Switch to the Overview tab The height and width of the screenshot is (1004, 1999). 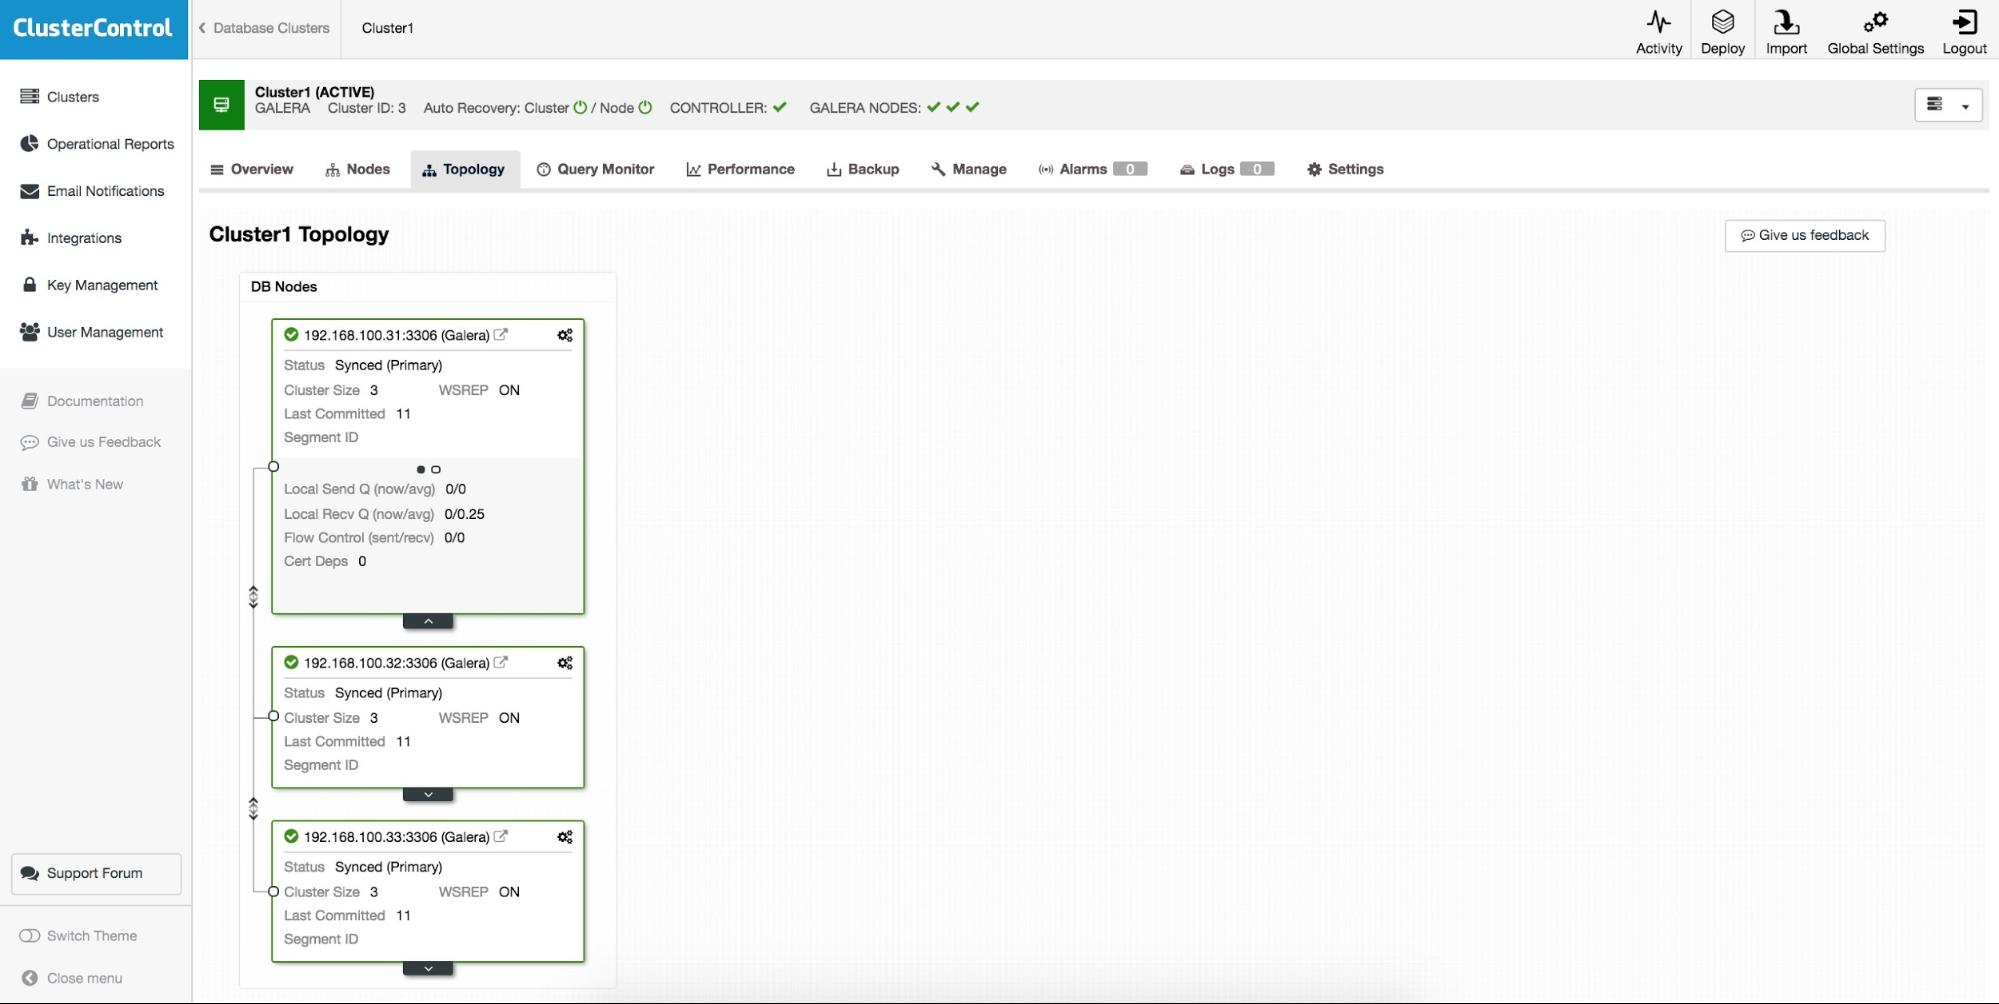(x=252, y=169)
